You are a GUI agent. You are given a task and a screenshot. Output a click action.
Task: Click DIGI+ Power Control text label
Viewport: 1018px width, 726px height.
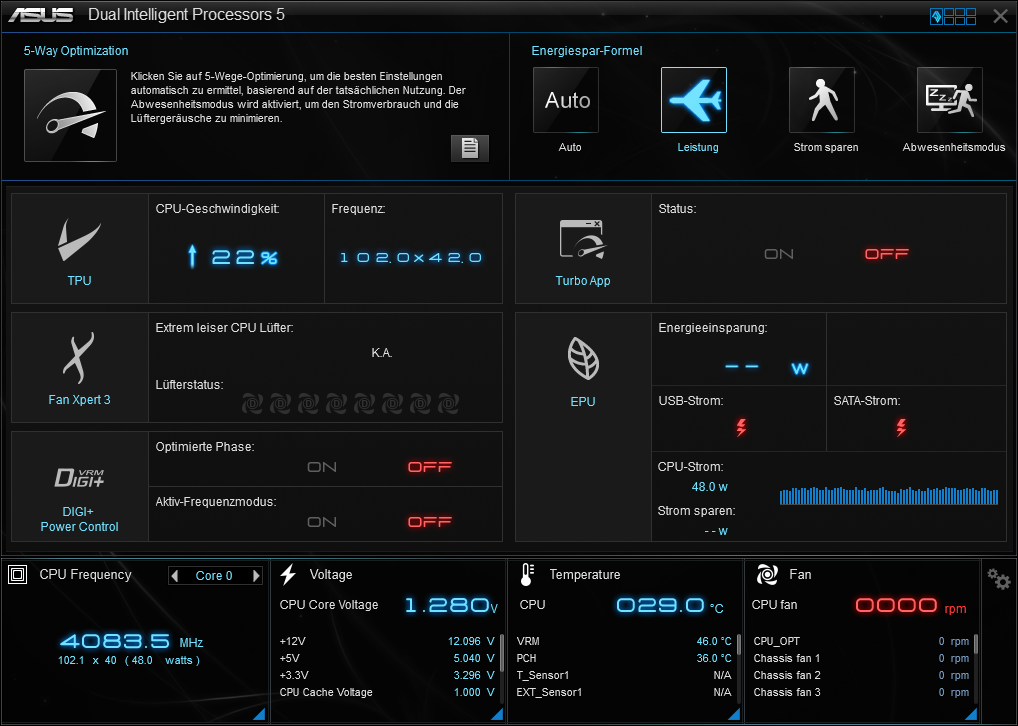[x=79, y=519]
